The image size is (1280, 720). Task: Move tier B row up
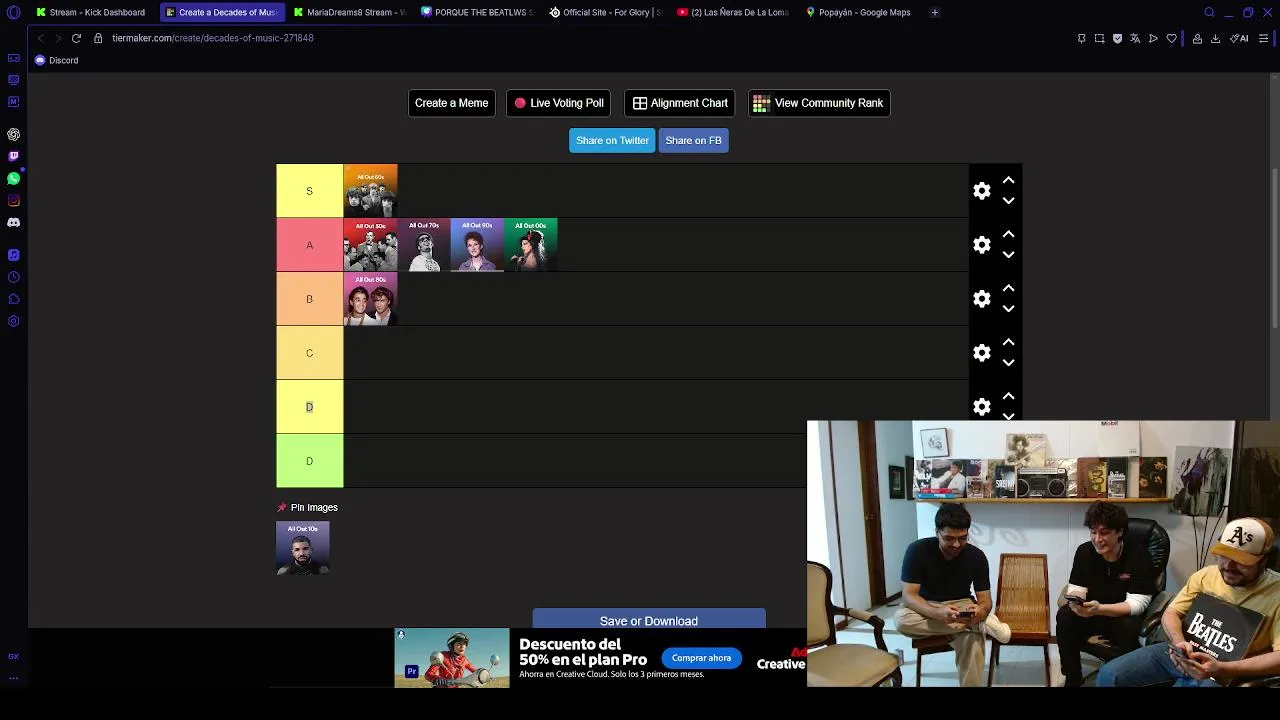click(x=1008, y=289)
